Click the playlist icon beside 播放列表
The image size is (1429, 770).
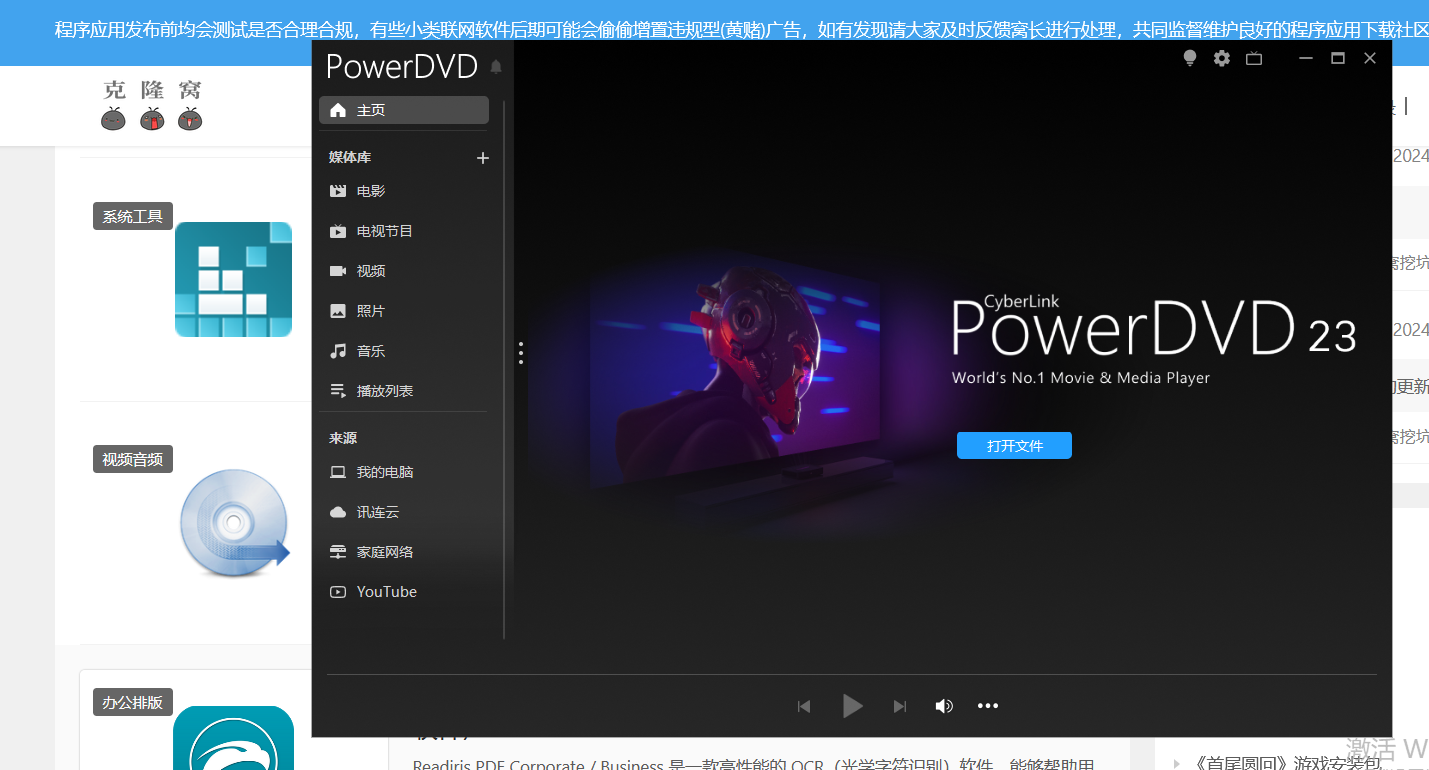pyautogui.click(x=338, y=391)
